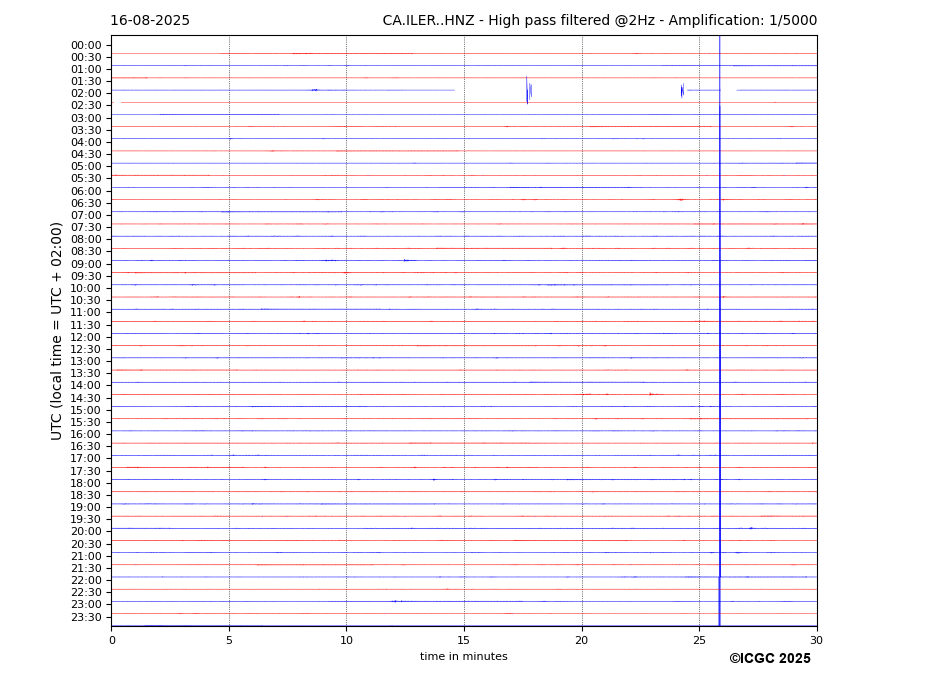Image resolution: width=927 pixels, height=696 pixels.
Task: Click the 00:00 time label
Action: point(86,46)
